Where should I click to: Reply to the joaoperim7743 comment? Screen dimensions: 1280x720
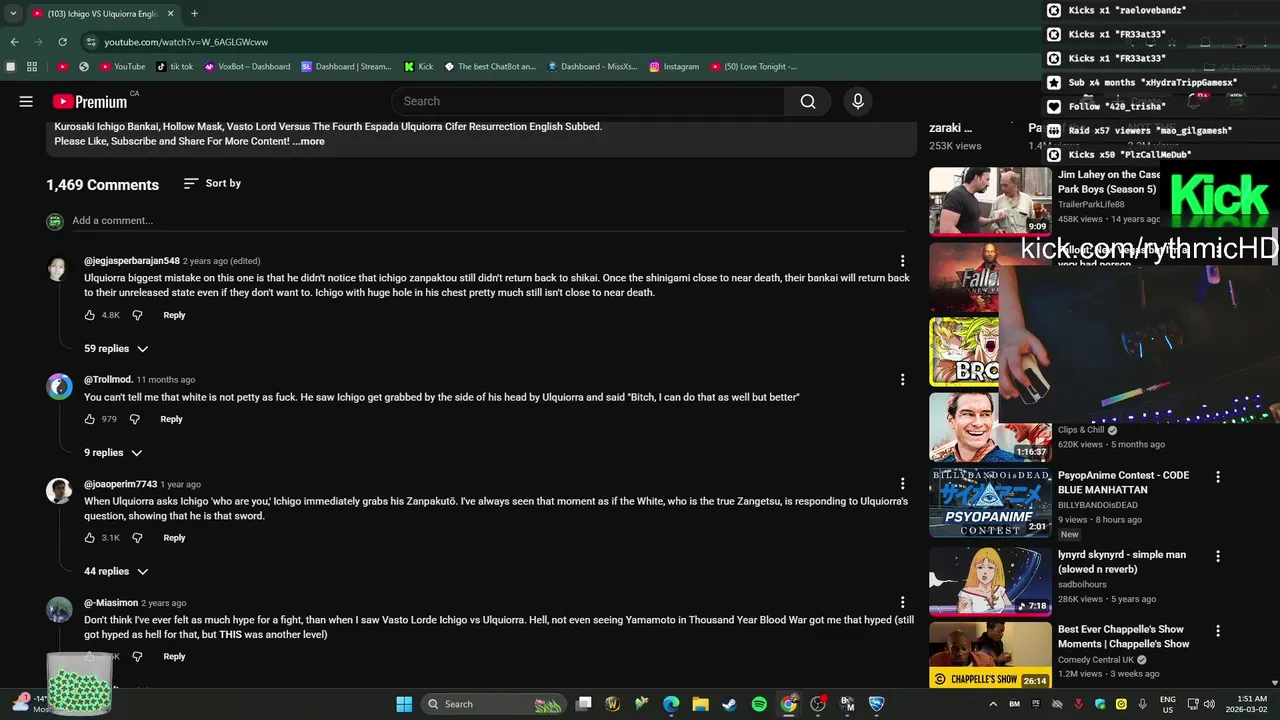coord(174,538)
